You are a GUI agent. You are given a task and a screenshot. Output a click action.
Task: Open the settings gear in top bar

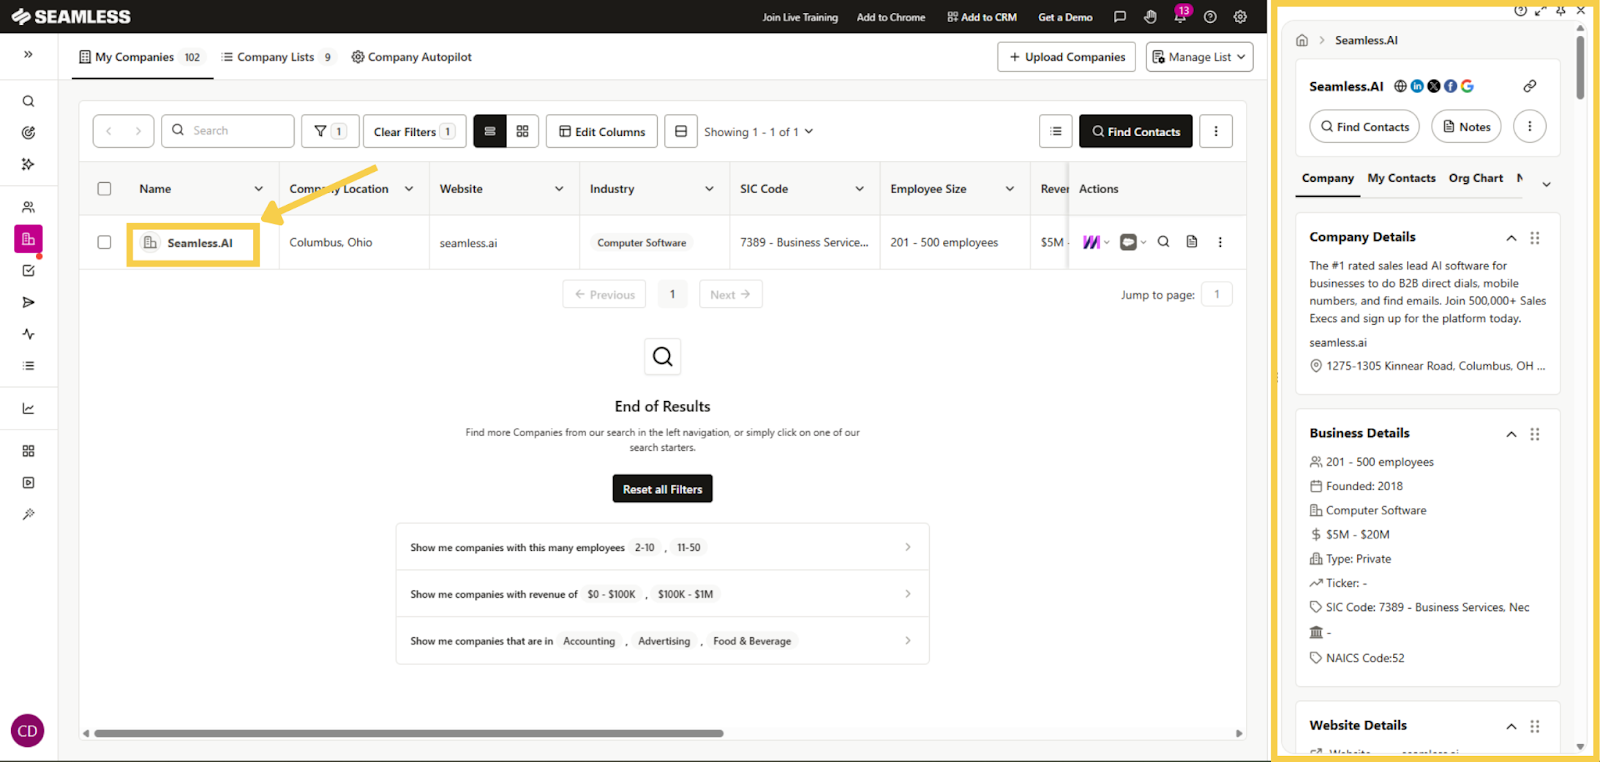click(x=1240, y=17)
